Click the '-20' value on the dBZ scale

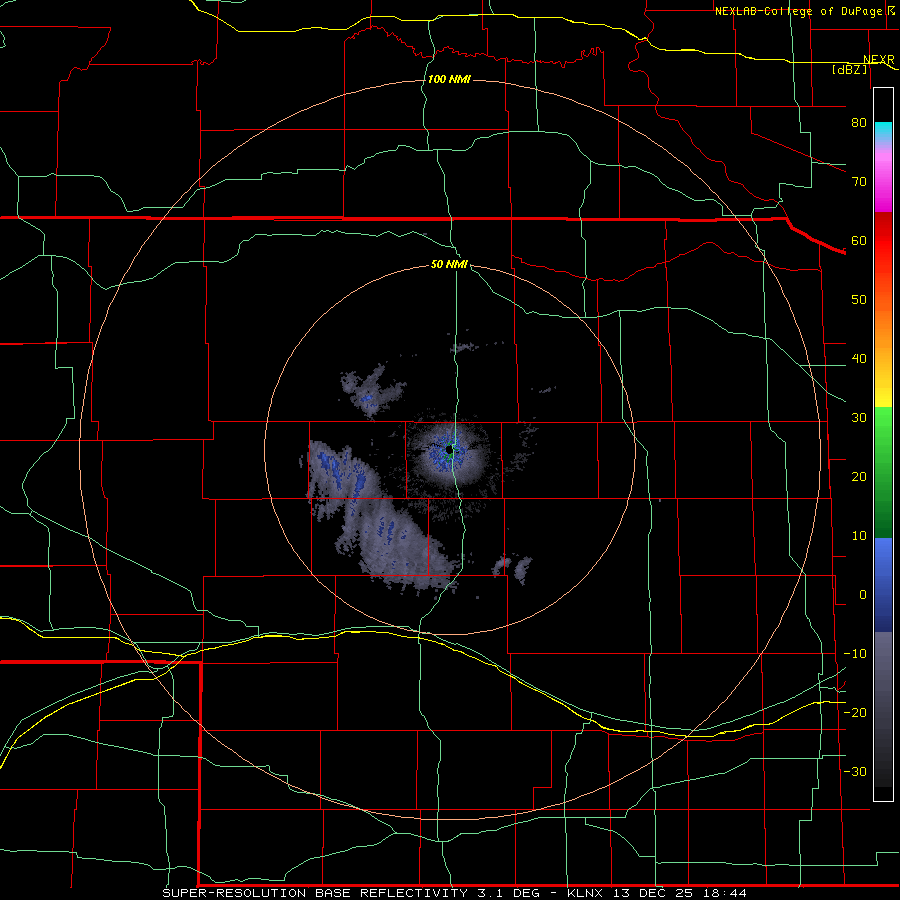pyautogui.click(x=855, y=712)
